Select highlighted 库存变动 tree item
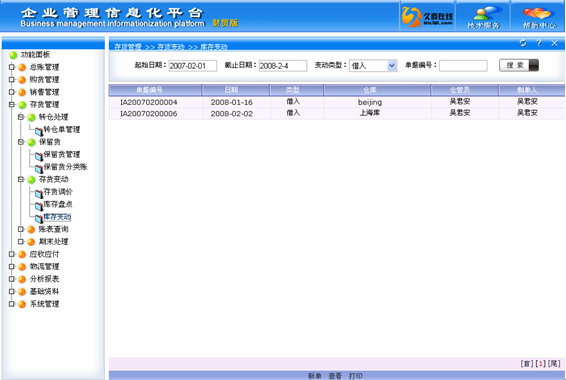 point(57,217)
